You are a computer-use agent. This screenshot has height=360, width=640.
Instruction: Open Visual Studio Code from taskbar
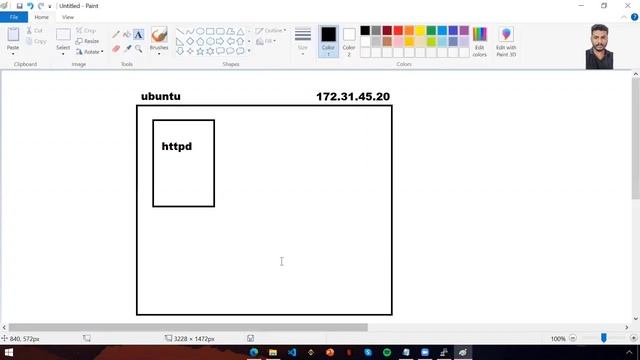tap(292, 353)
